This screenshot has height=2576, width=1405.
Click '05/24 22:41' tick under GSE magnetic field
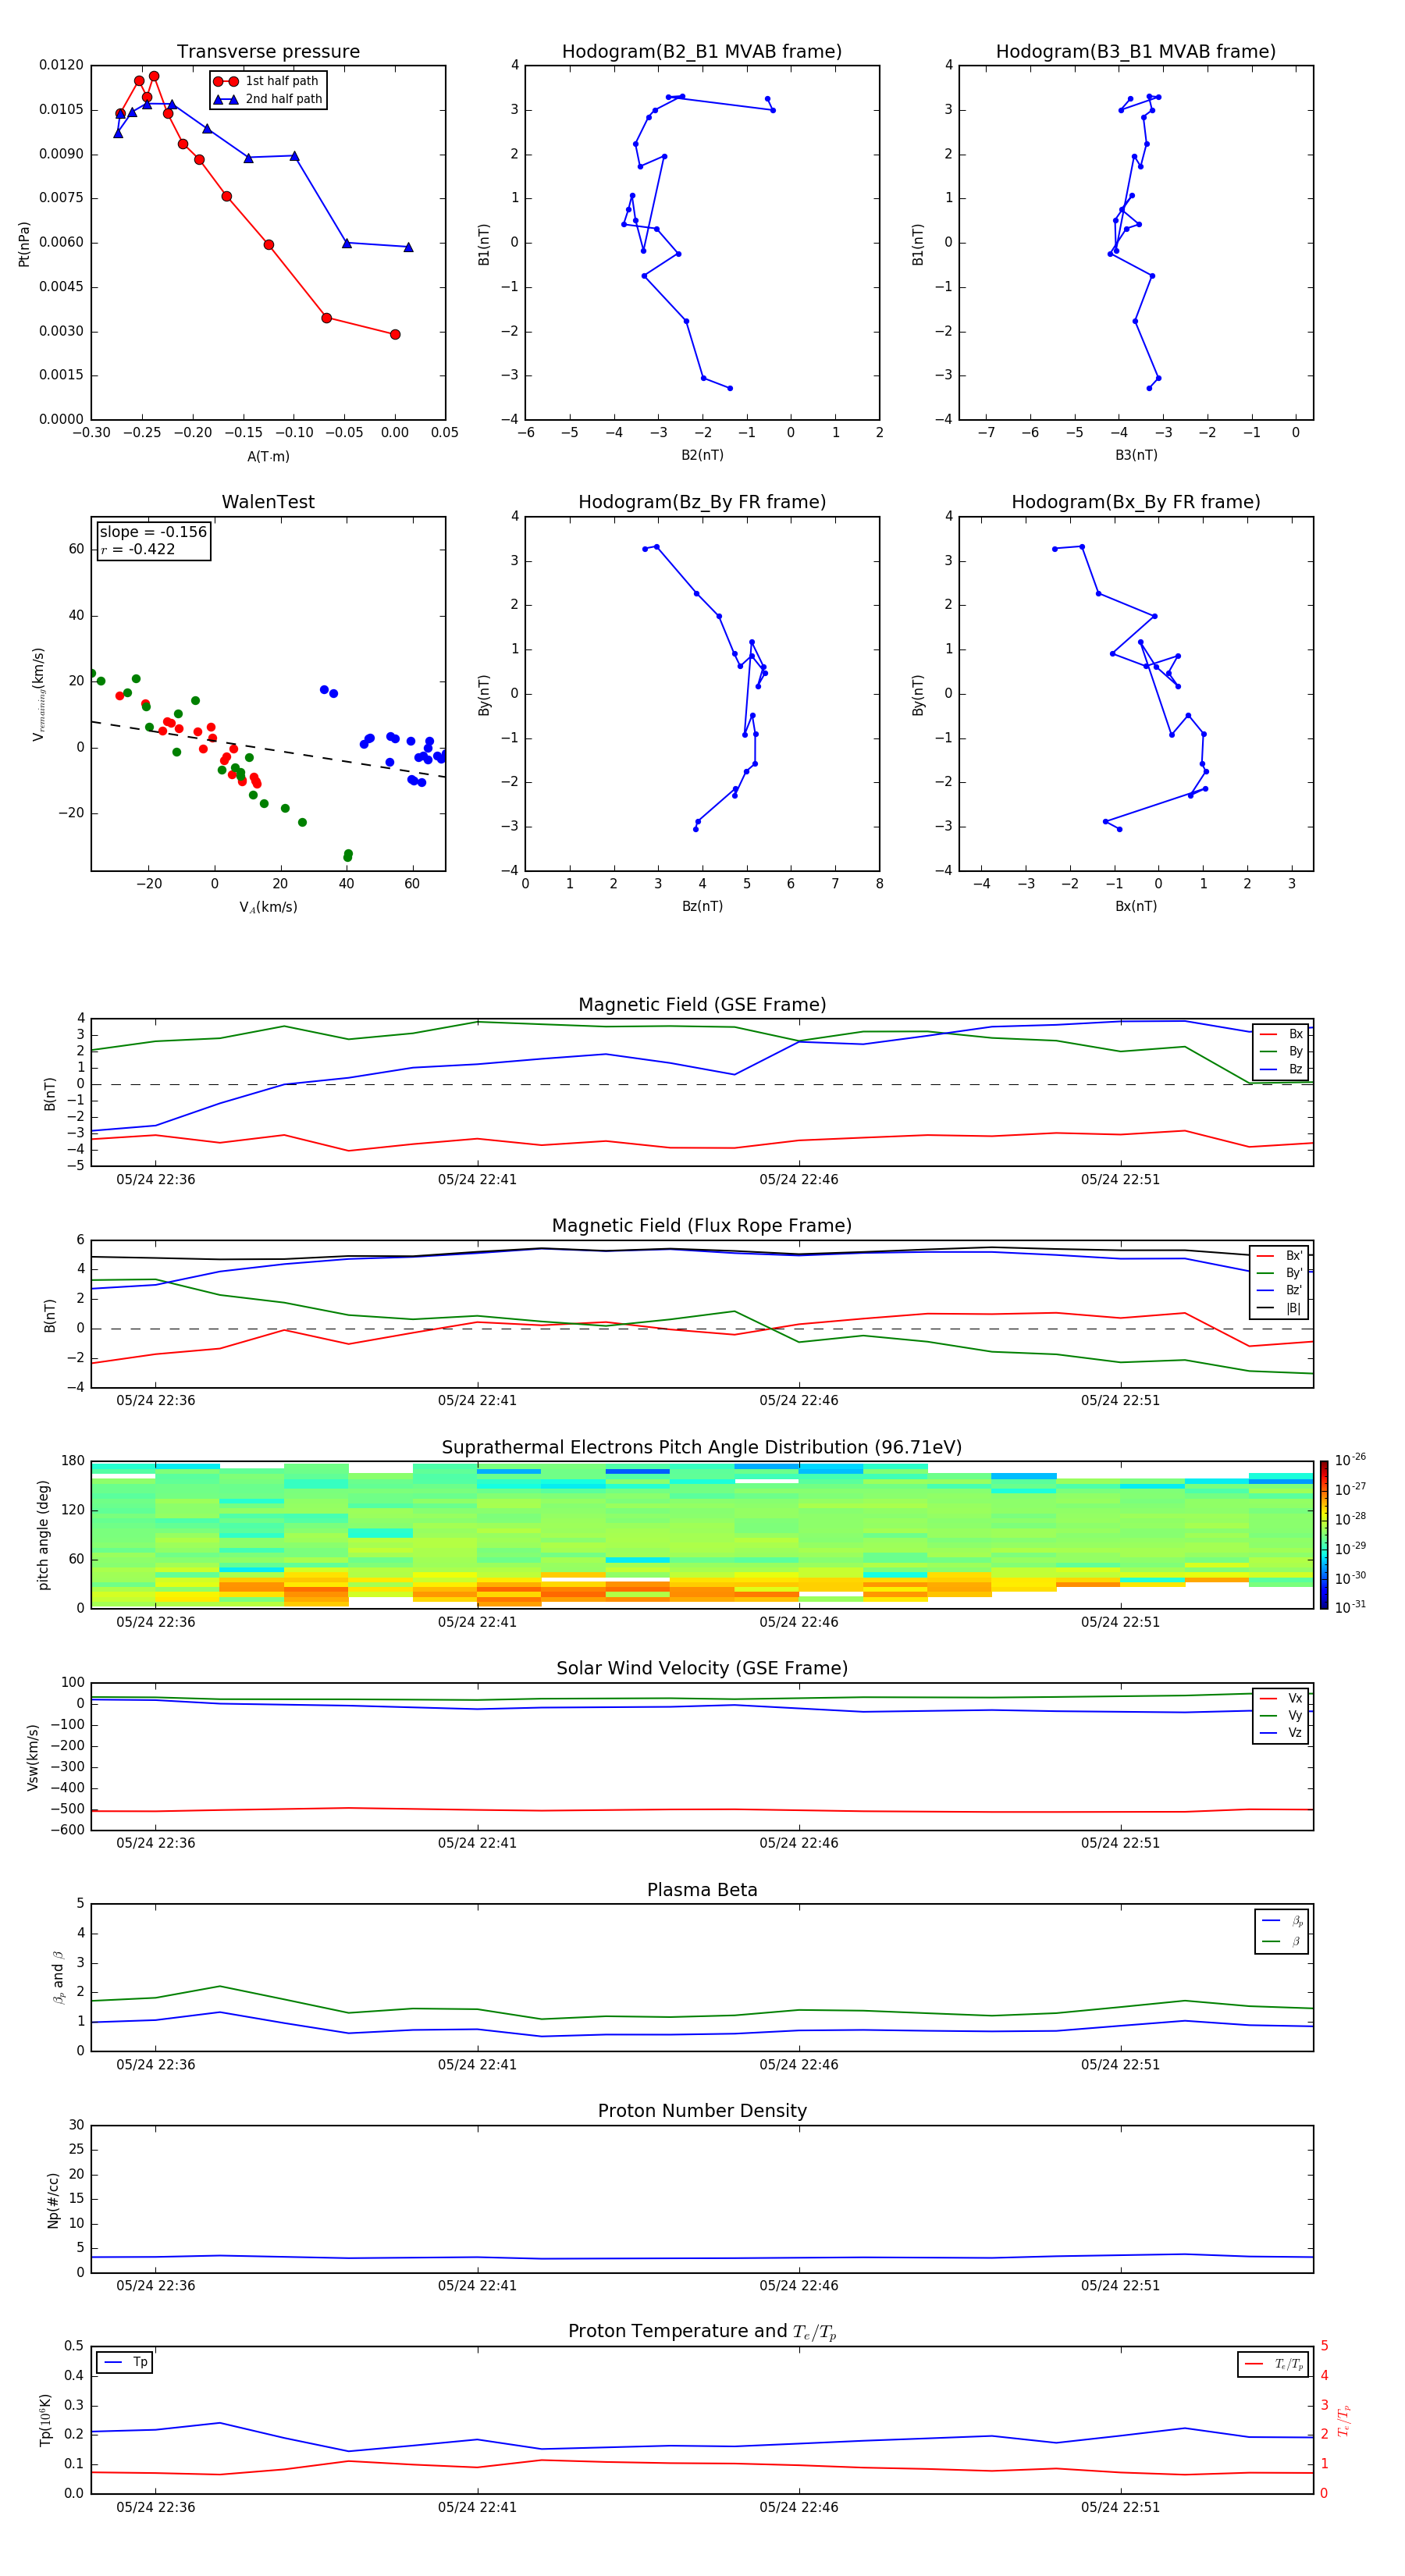click(477, 1180)
